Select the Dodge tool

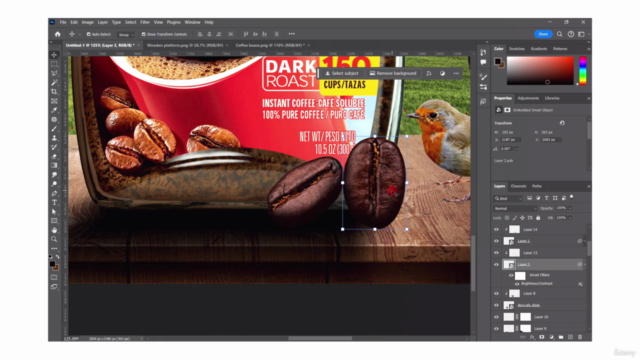tap(54, 184)
